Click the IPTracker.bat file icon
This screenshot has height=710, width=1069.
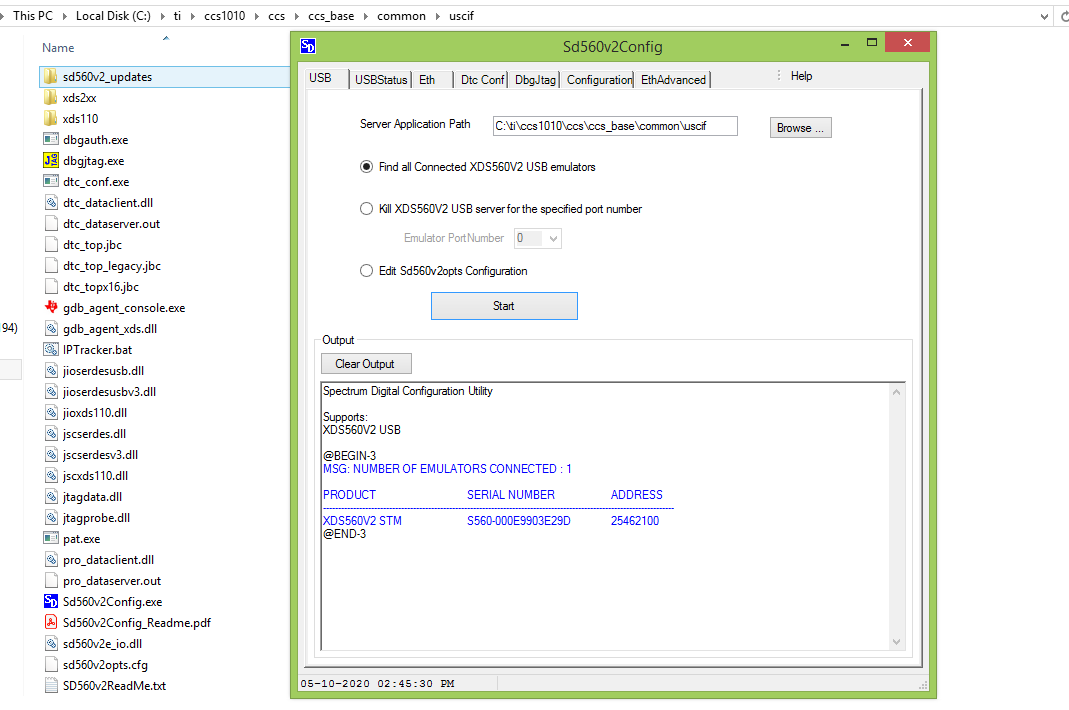(50, 350)
